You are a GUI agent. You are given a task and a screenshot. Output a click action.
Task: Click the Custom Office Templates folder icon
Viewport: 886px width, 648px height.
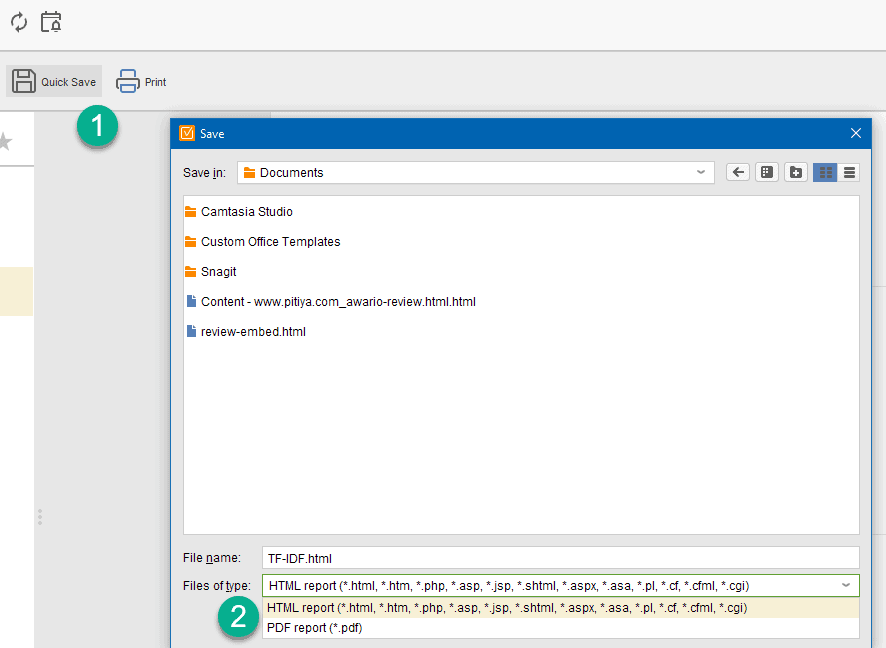pos(190,242)
